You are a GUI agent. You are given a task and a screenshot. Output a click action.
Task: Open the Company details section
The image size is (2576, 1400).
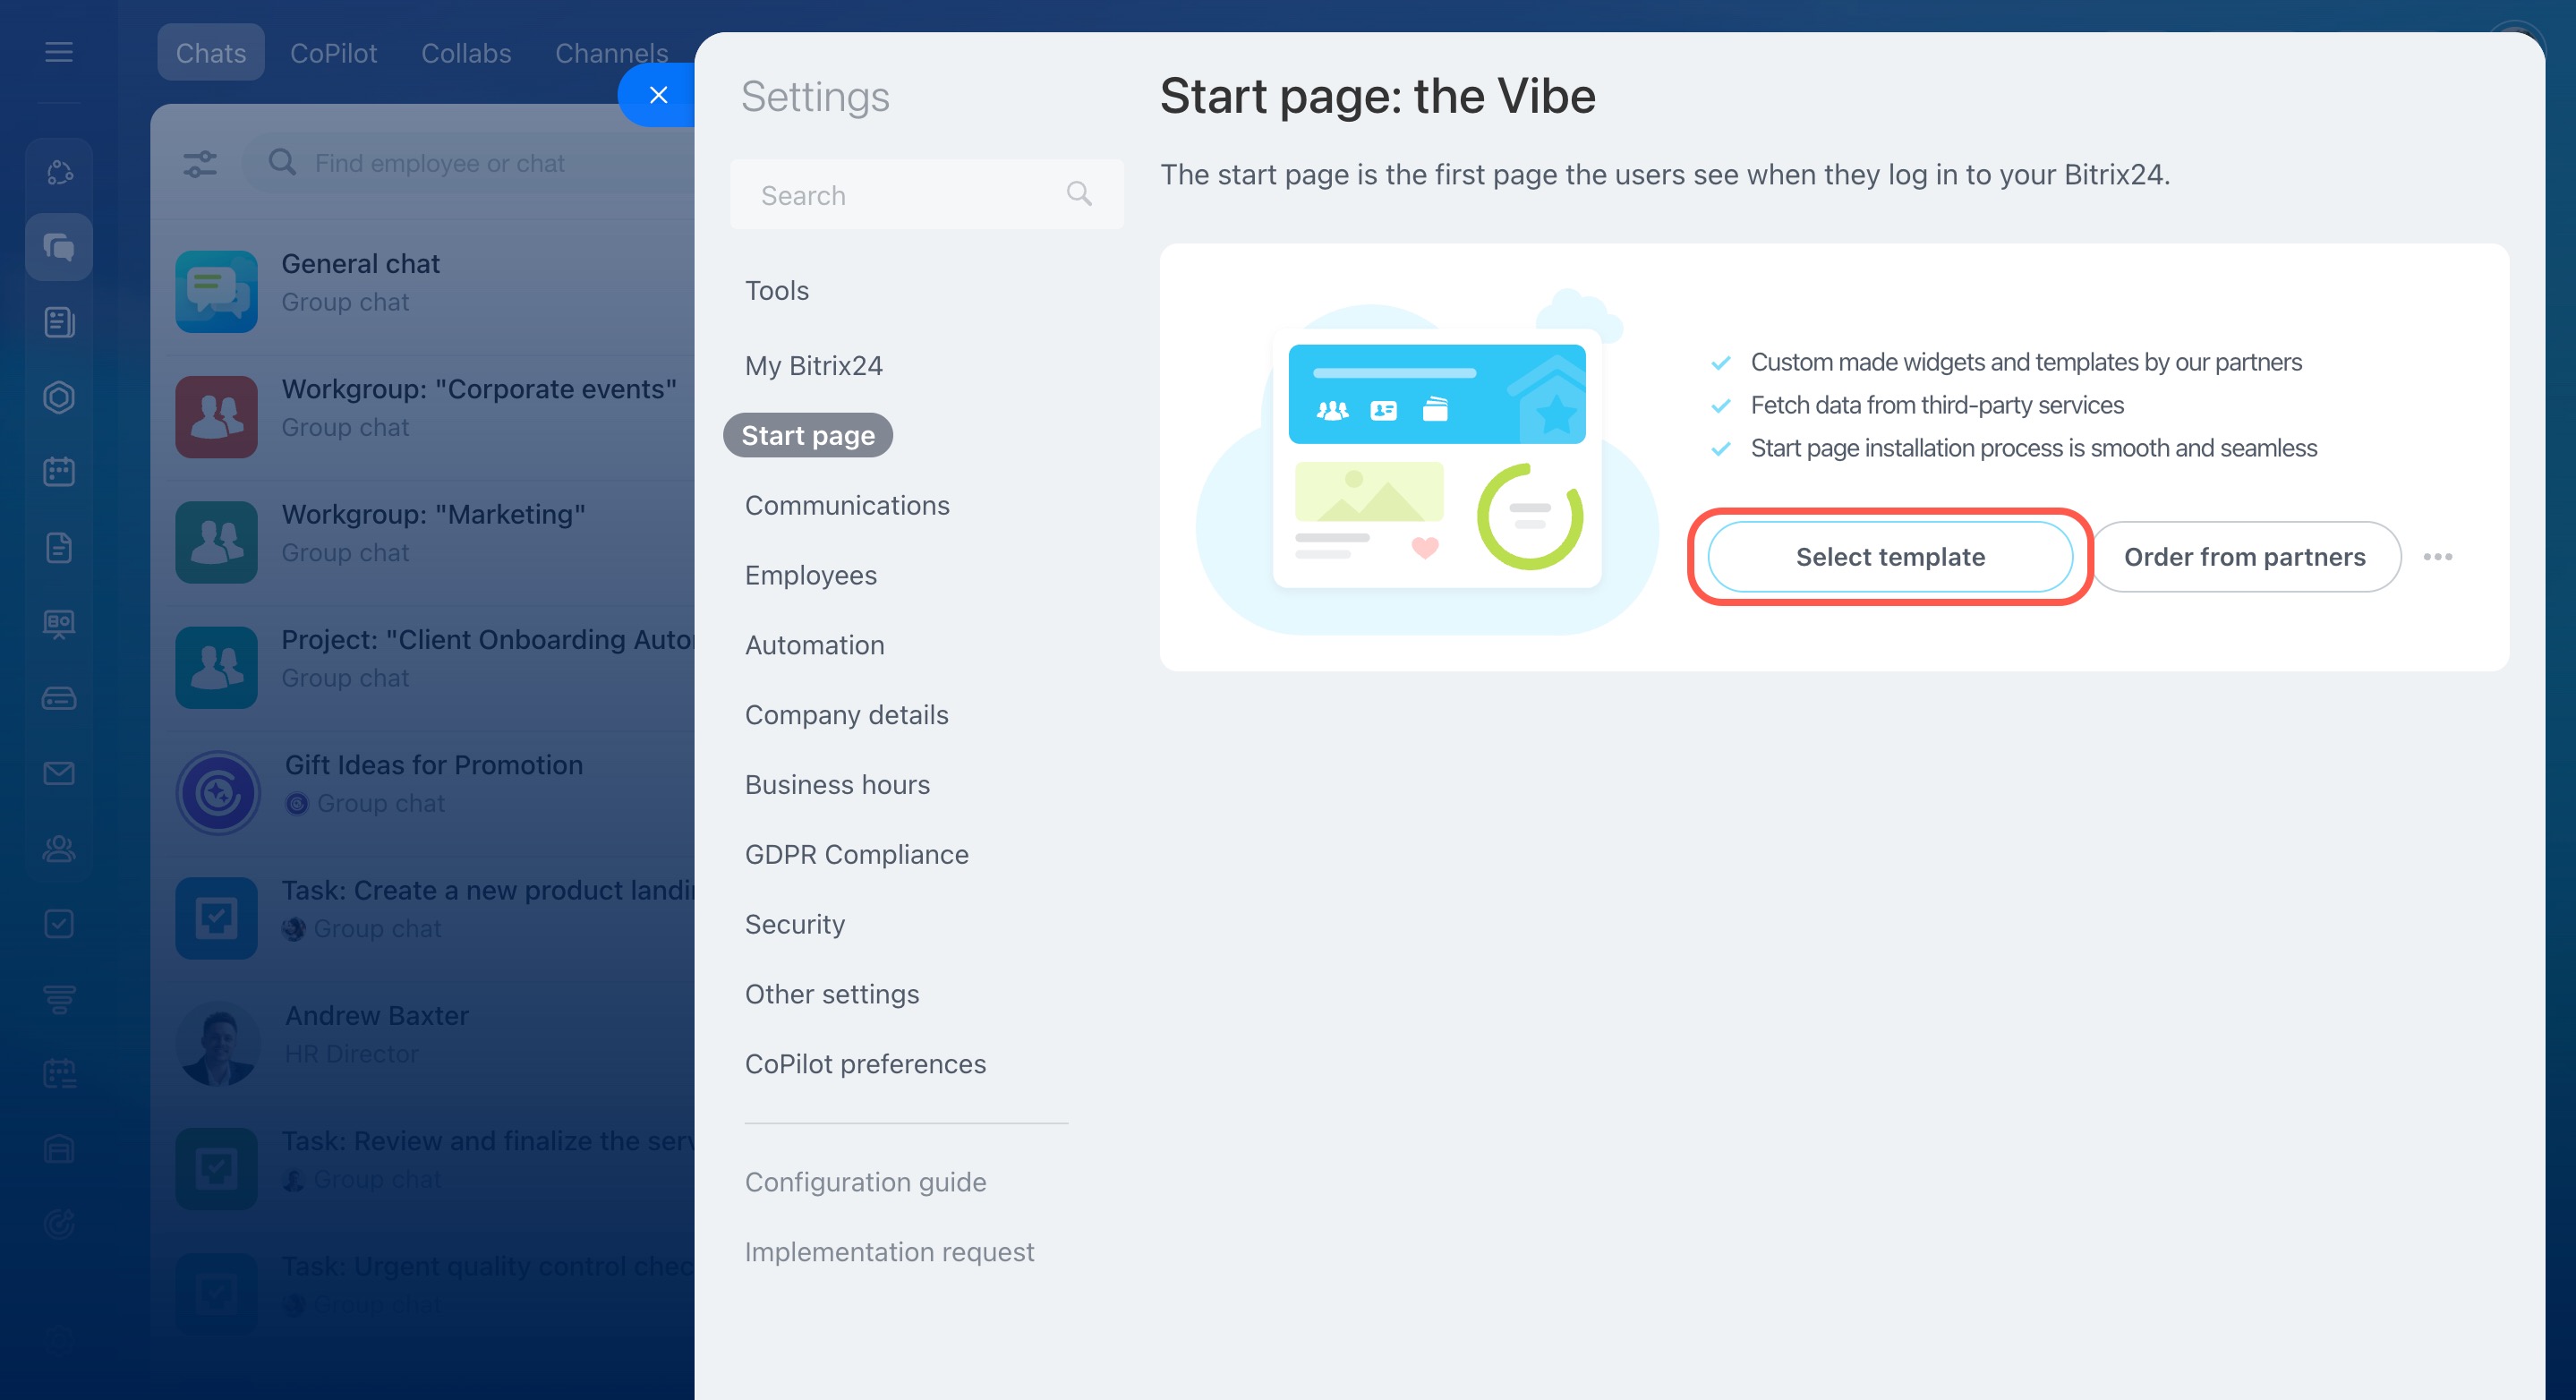click(x=846, y=715)
